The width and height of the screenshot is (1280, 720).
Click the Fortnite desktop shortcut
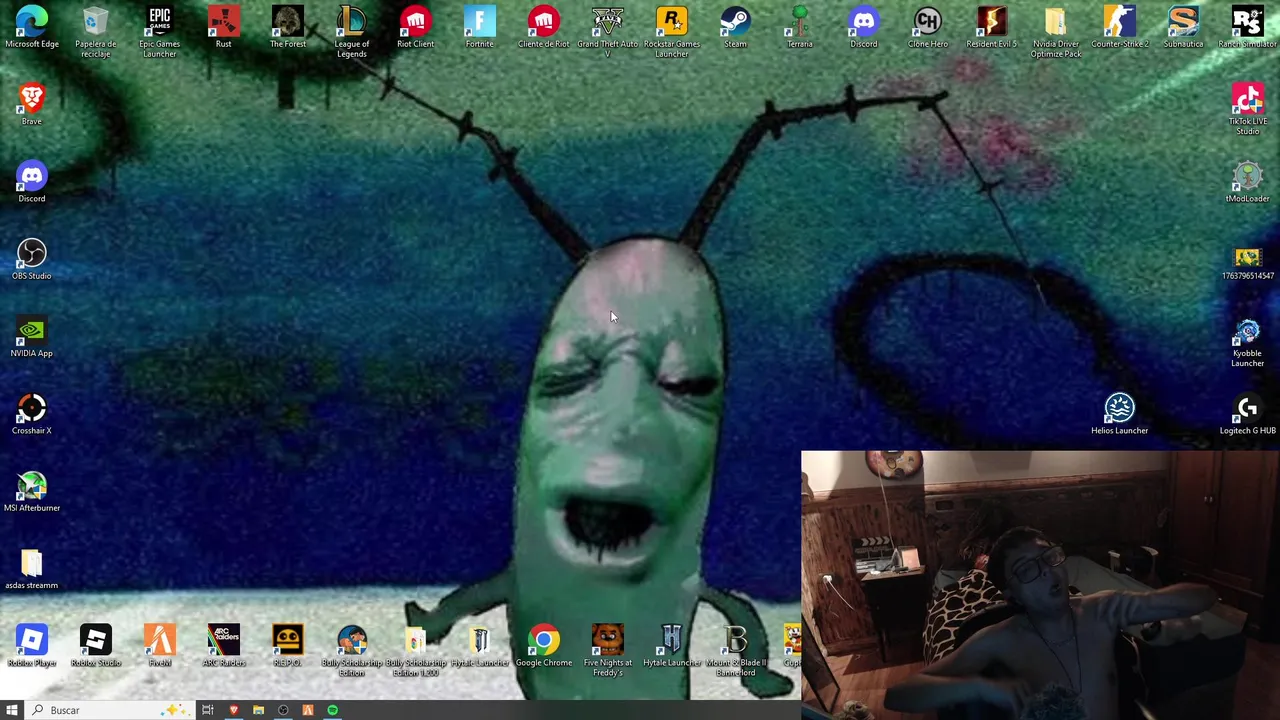(480, 28)
